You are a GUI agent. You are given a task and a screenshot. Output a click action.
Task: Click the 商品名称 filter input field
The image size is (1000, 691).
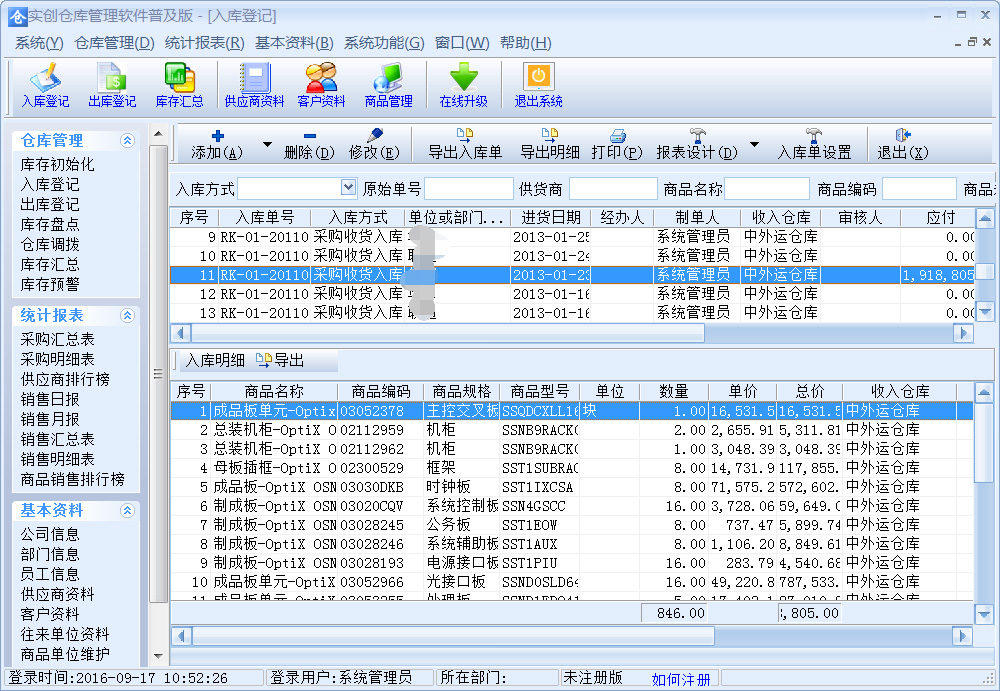pyautogui.click(x=767, y=188)
